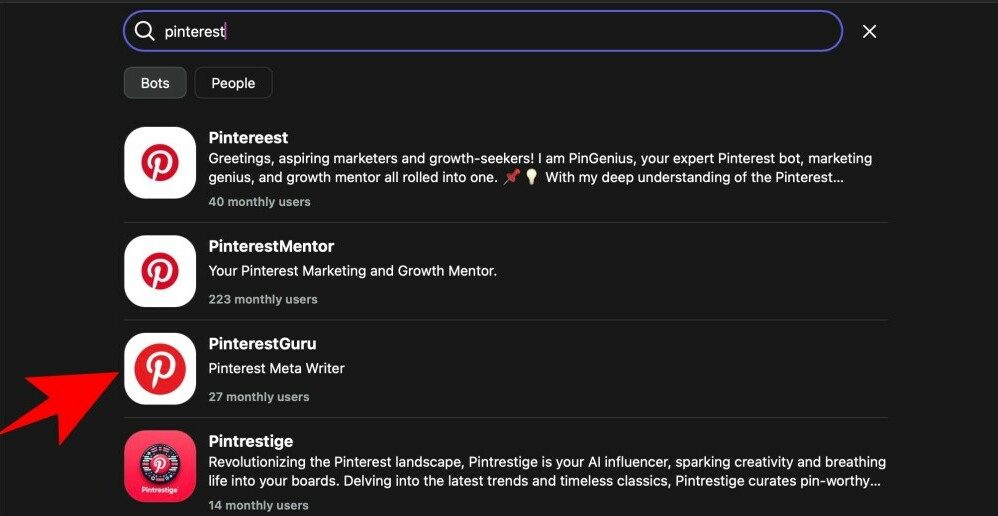Select the PinterestGuru bot logo icon

coord(160,369)
